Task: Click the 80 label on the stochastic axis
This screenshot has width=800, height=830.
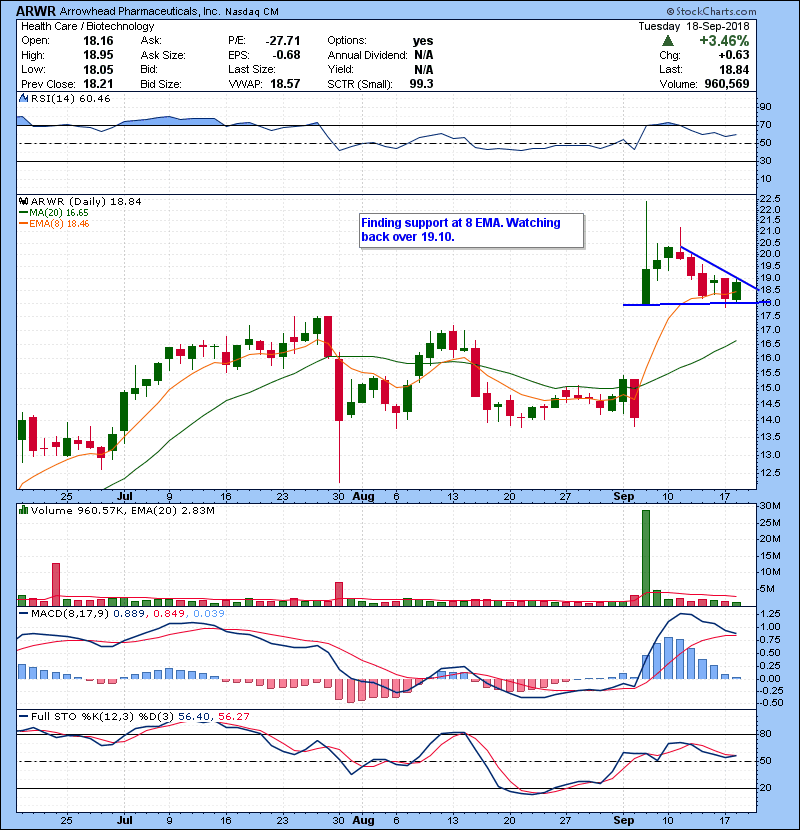Action: click(765, 734)
